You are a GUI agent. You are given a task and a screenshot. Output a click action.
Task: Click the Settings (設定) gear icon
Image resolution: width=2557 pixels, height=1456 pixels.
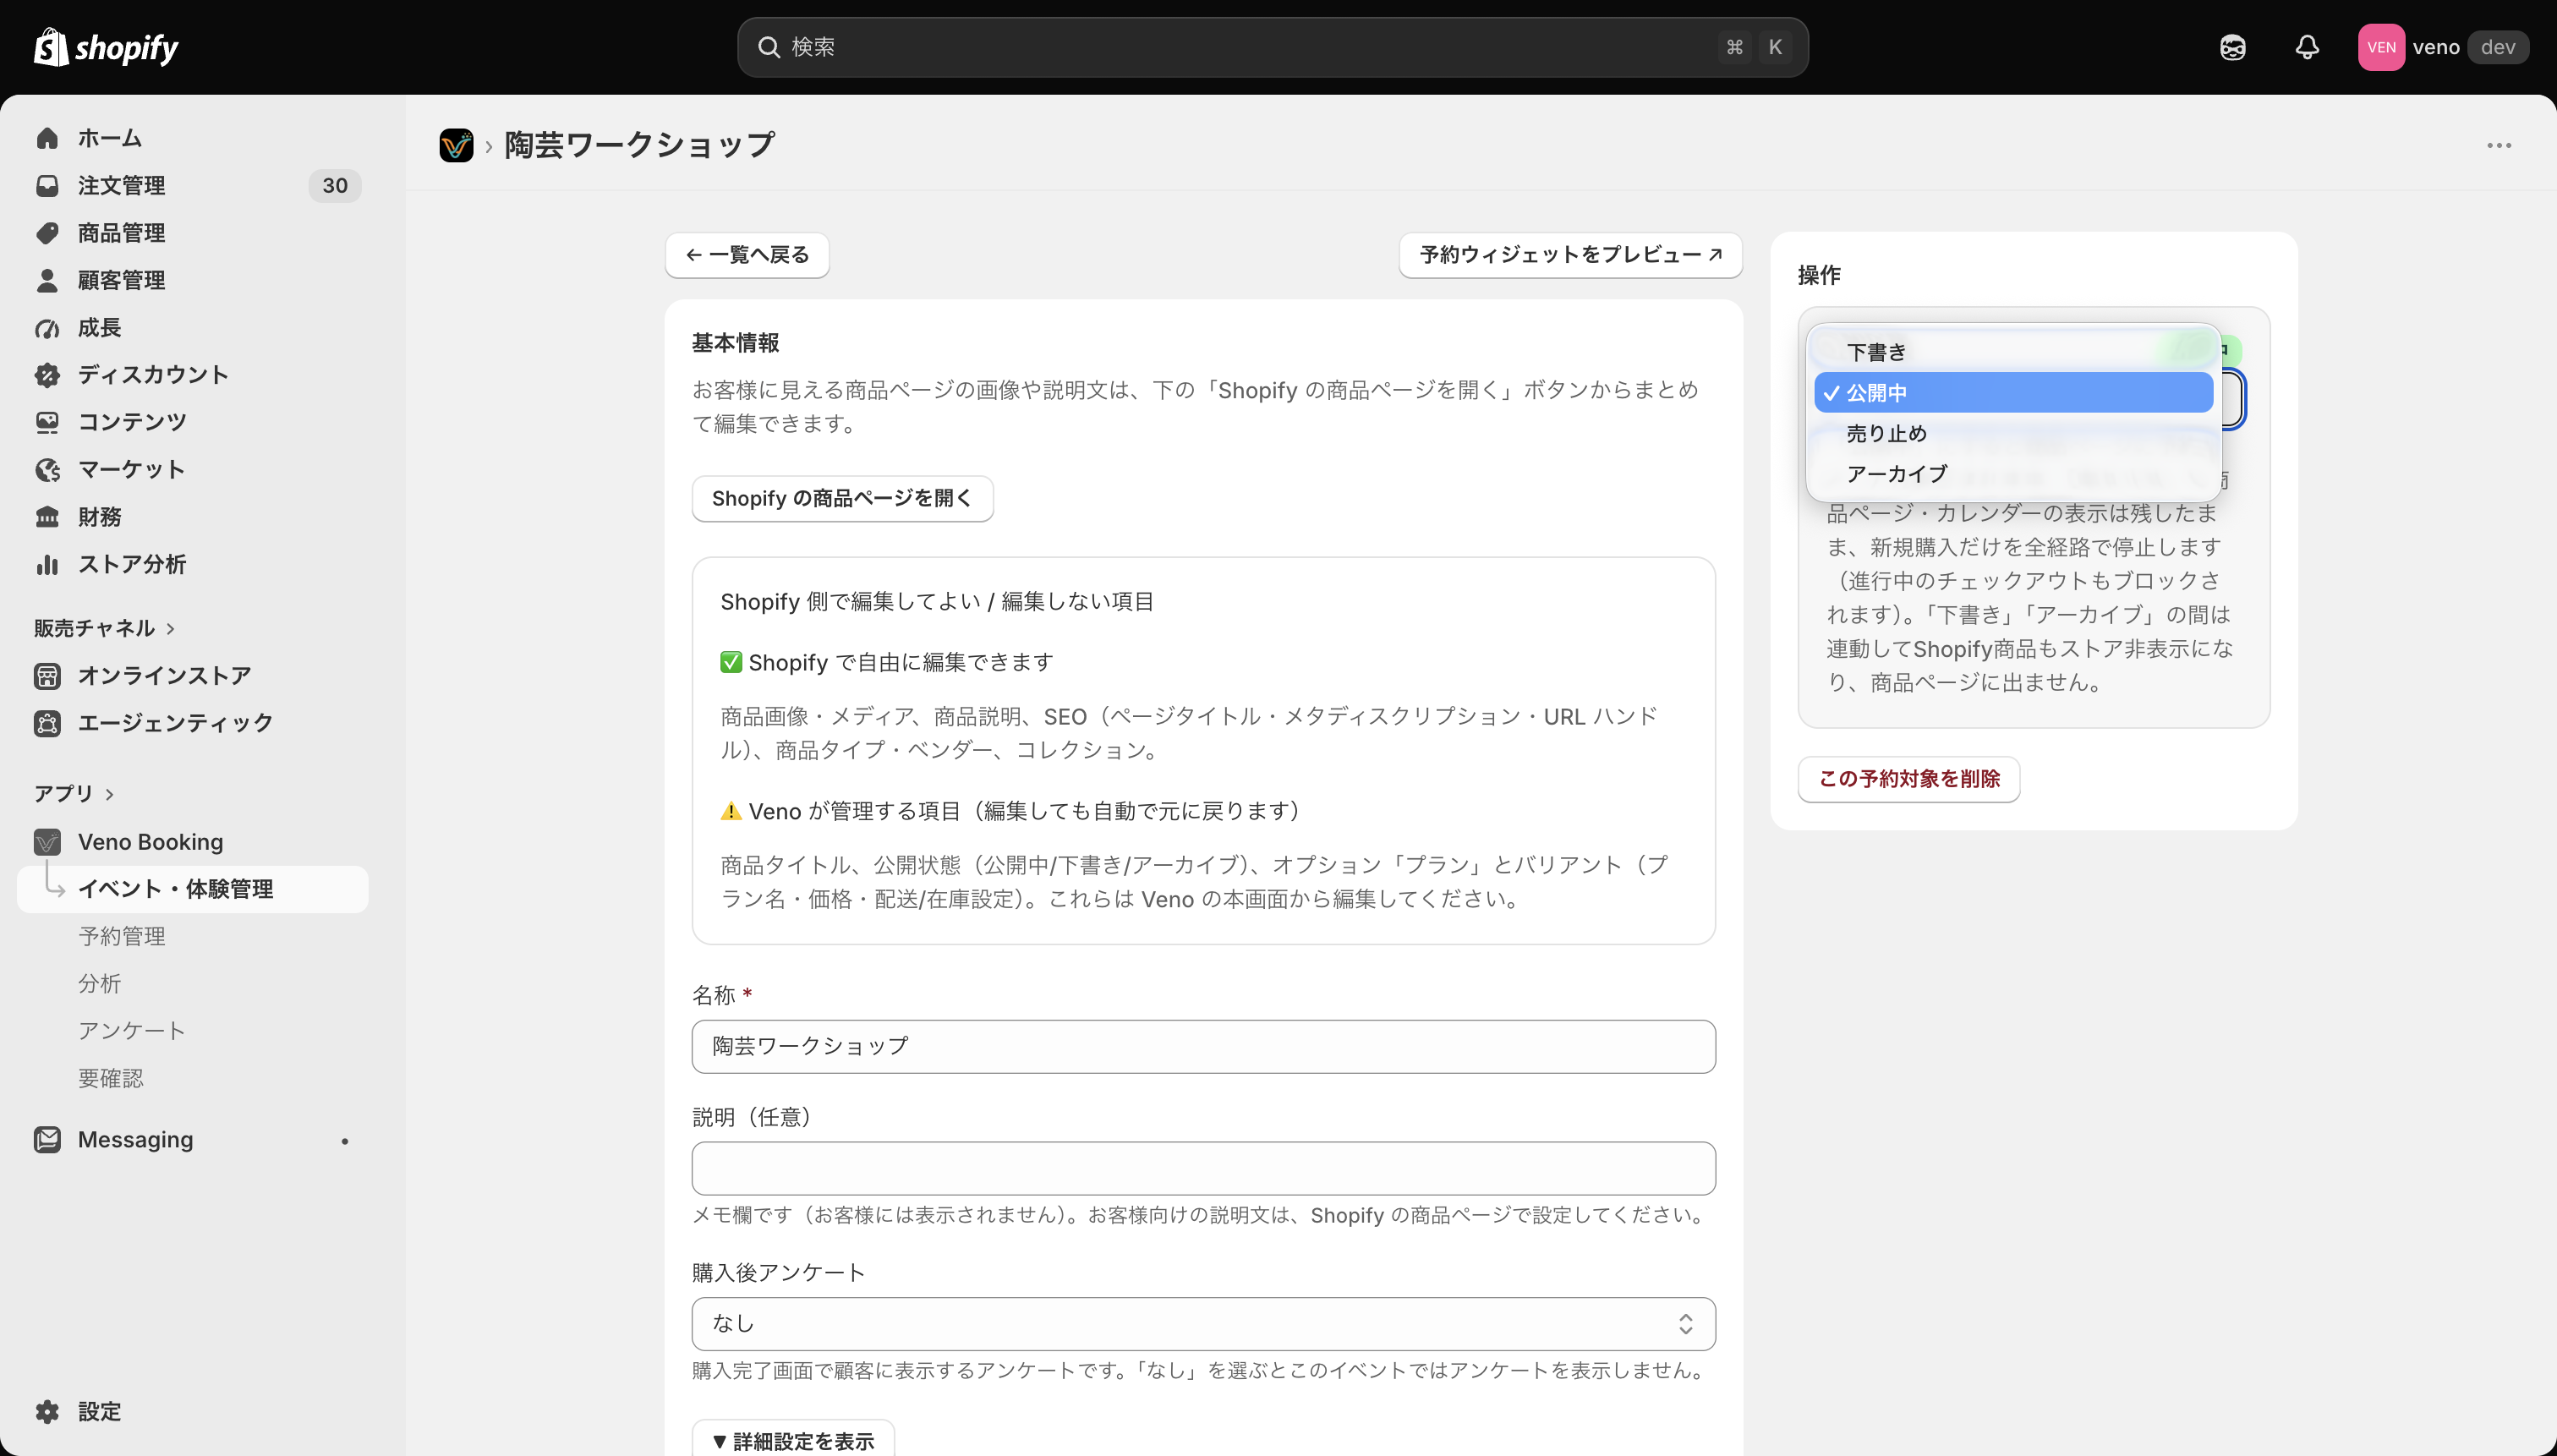tap(47, 1412)
